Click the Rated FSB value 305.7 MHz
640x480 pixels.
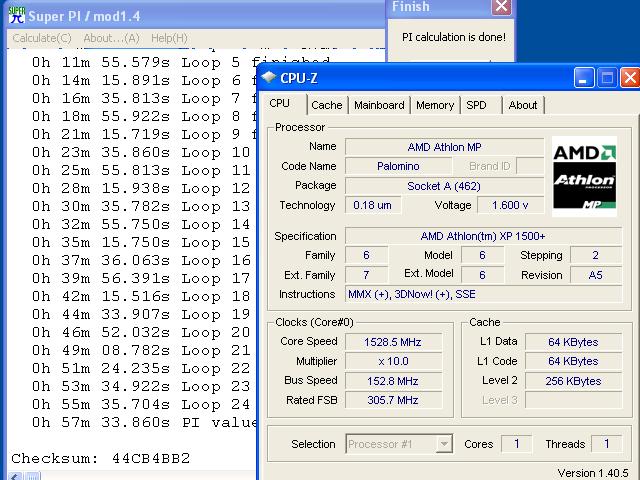[x=393, y=400]
